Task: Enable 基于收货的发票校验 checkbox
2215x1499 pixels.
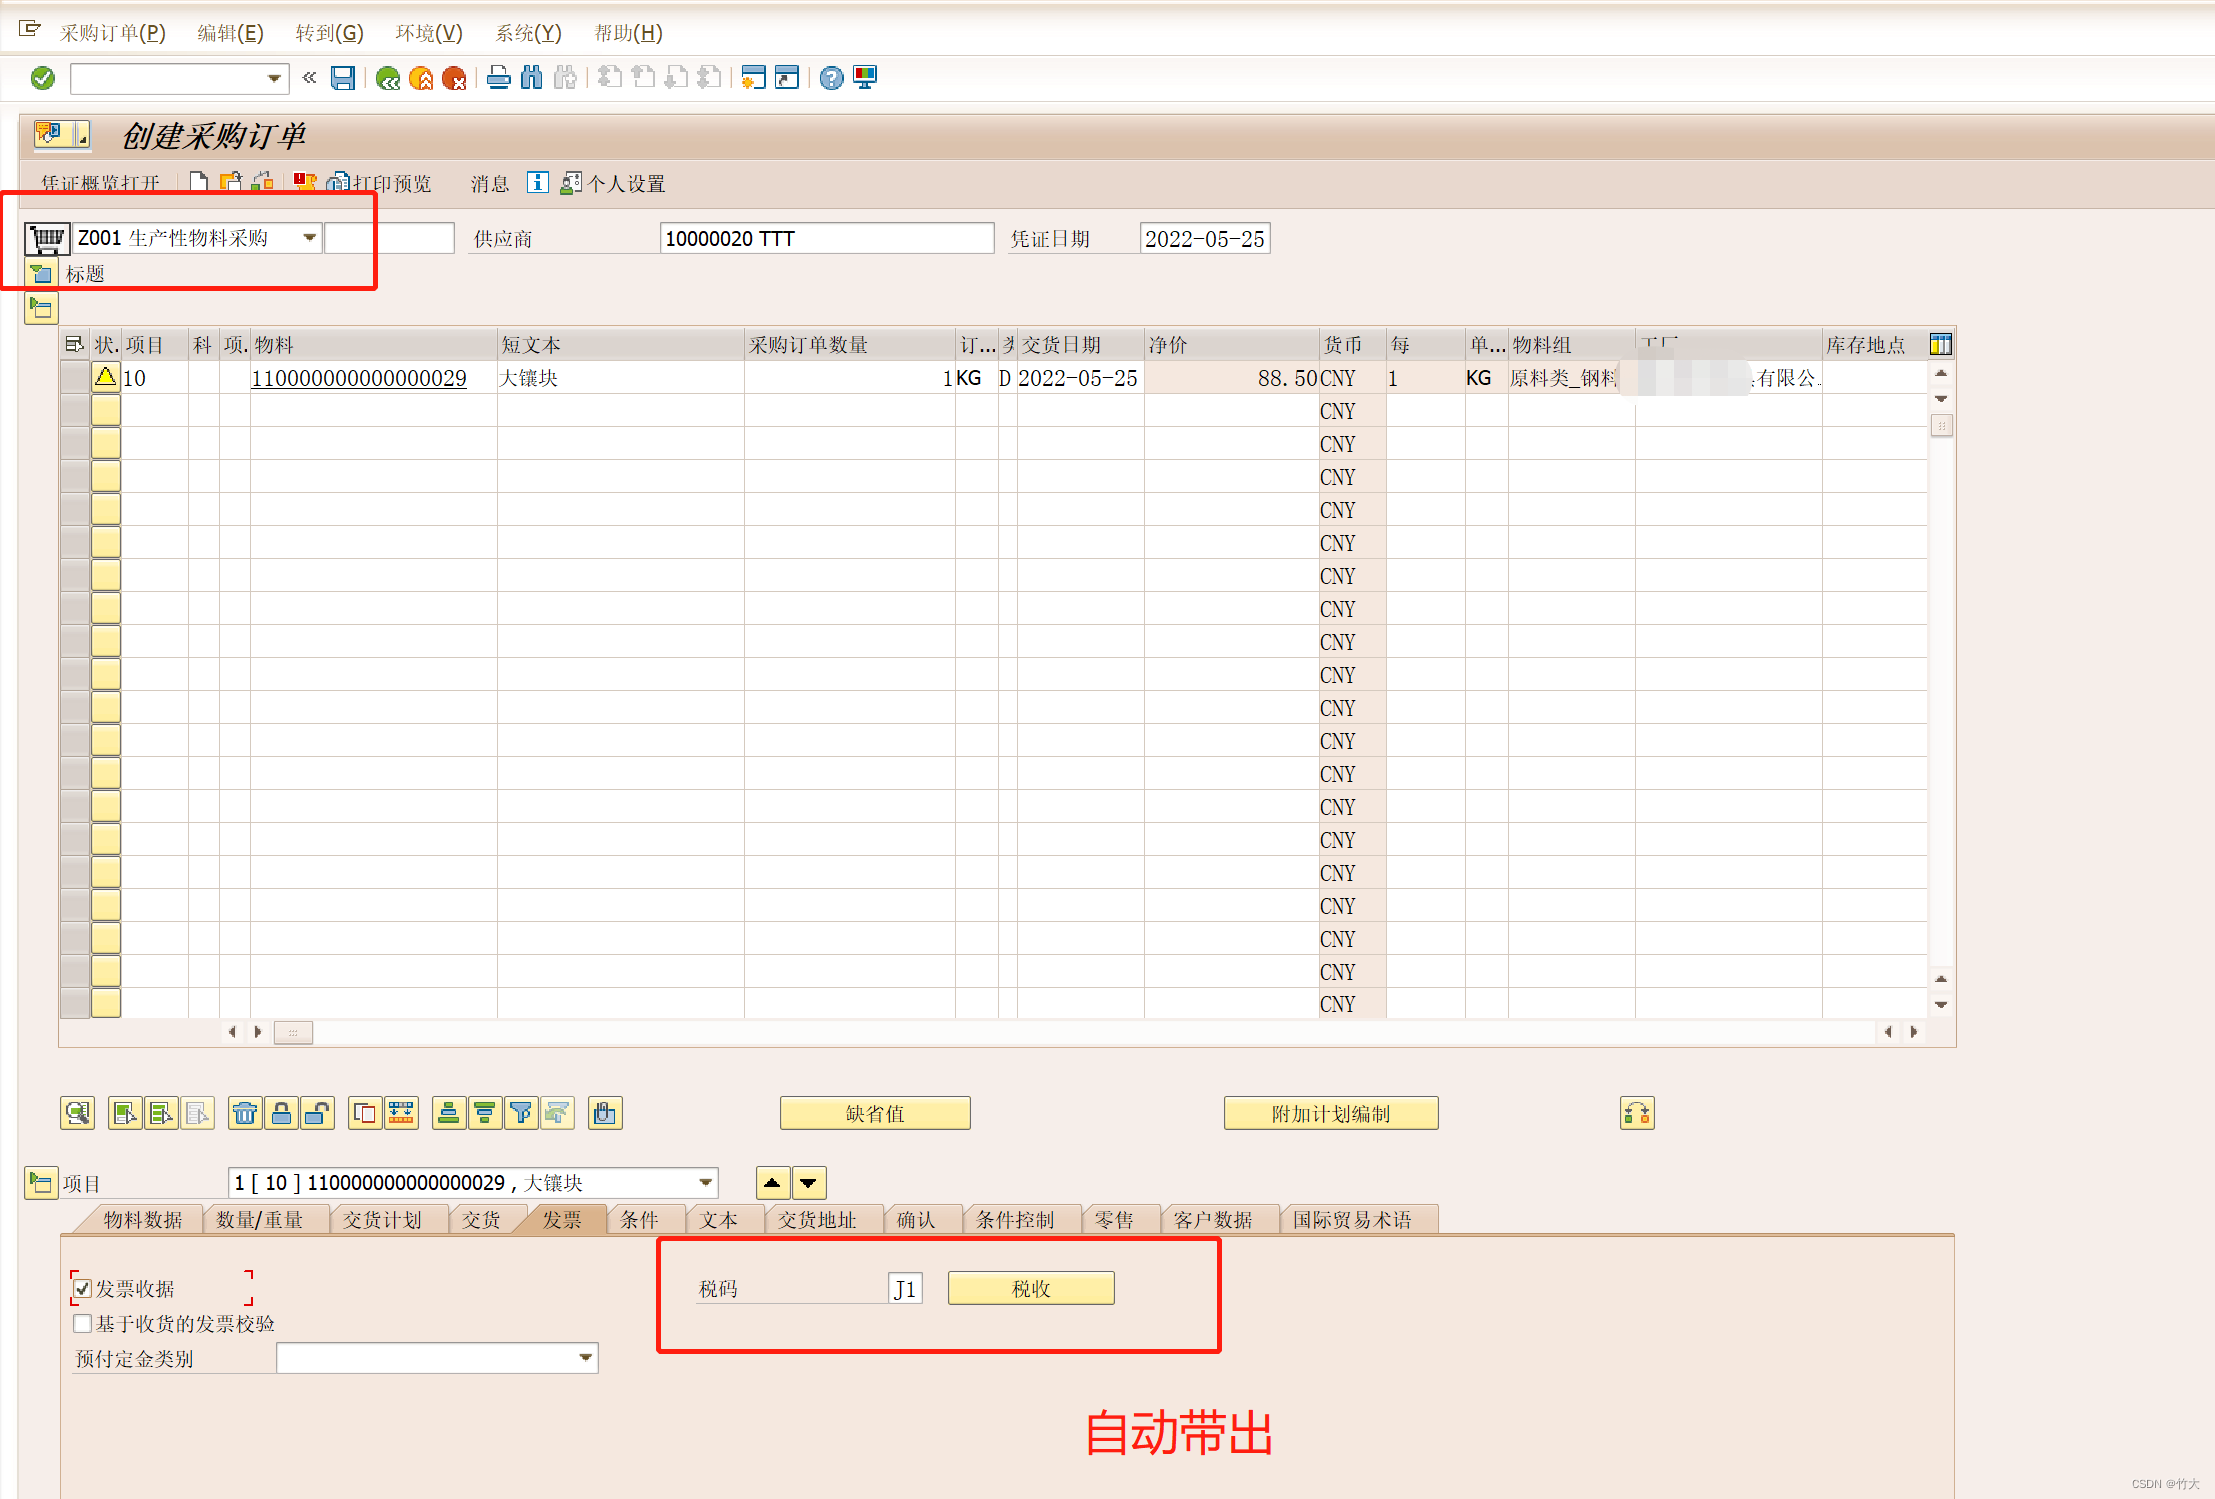Action: tap(82, 1322)
